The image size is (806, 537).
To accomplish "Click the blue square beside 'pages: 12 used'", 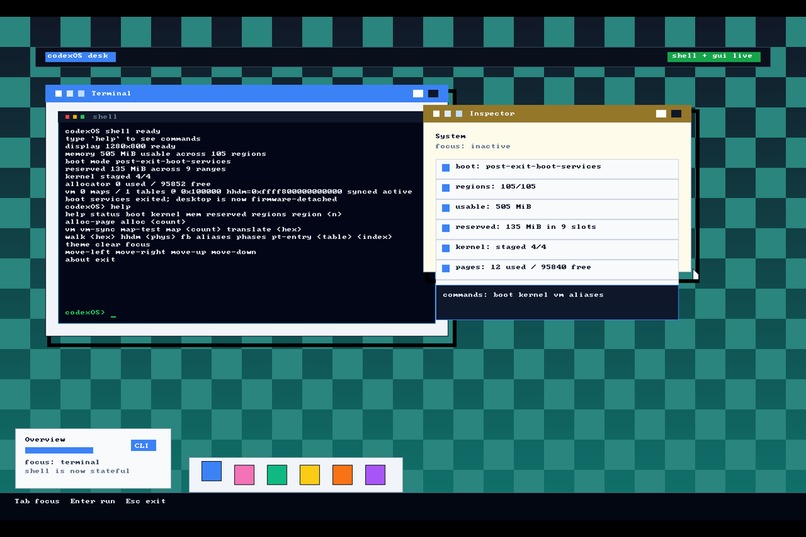I will pos(446,268).
